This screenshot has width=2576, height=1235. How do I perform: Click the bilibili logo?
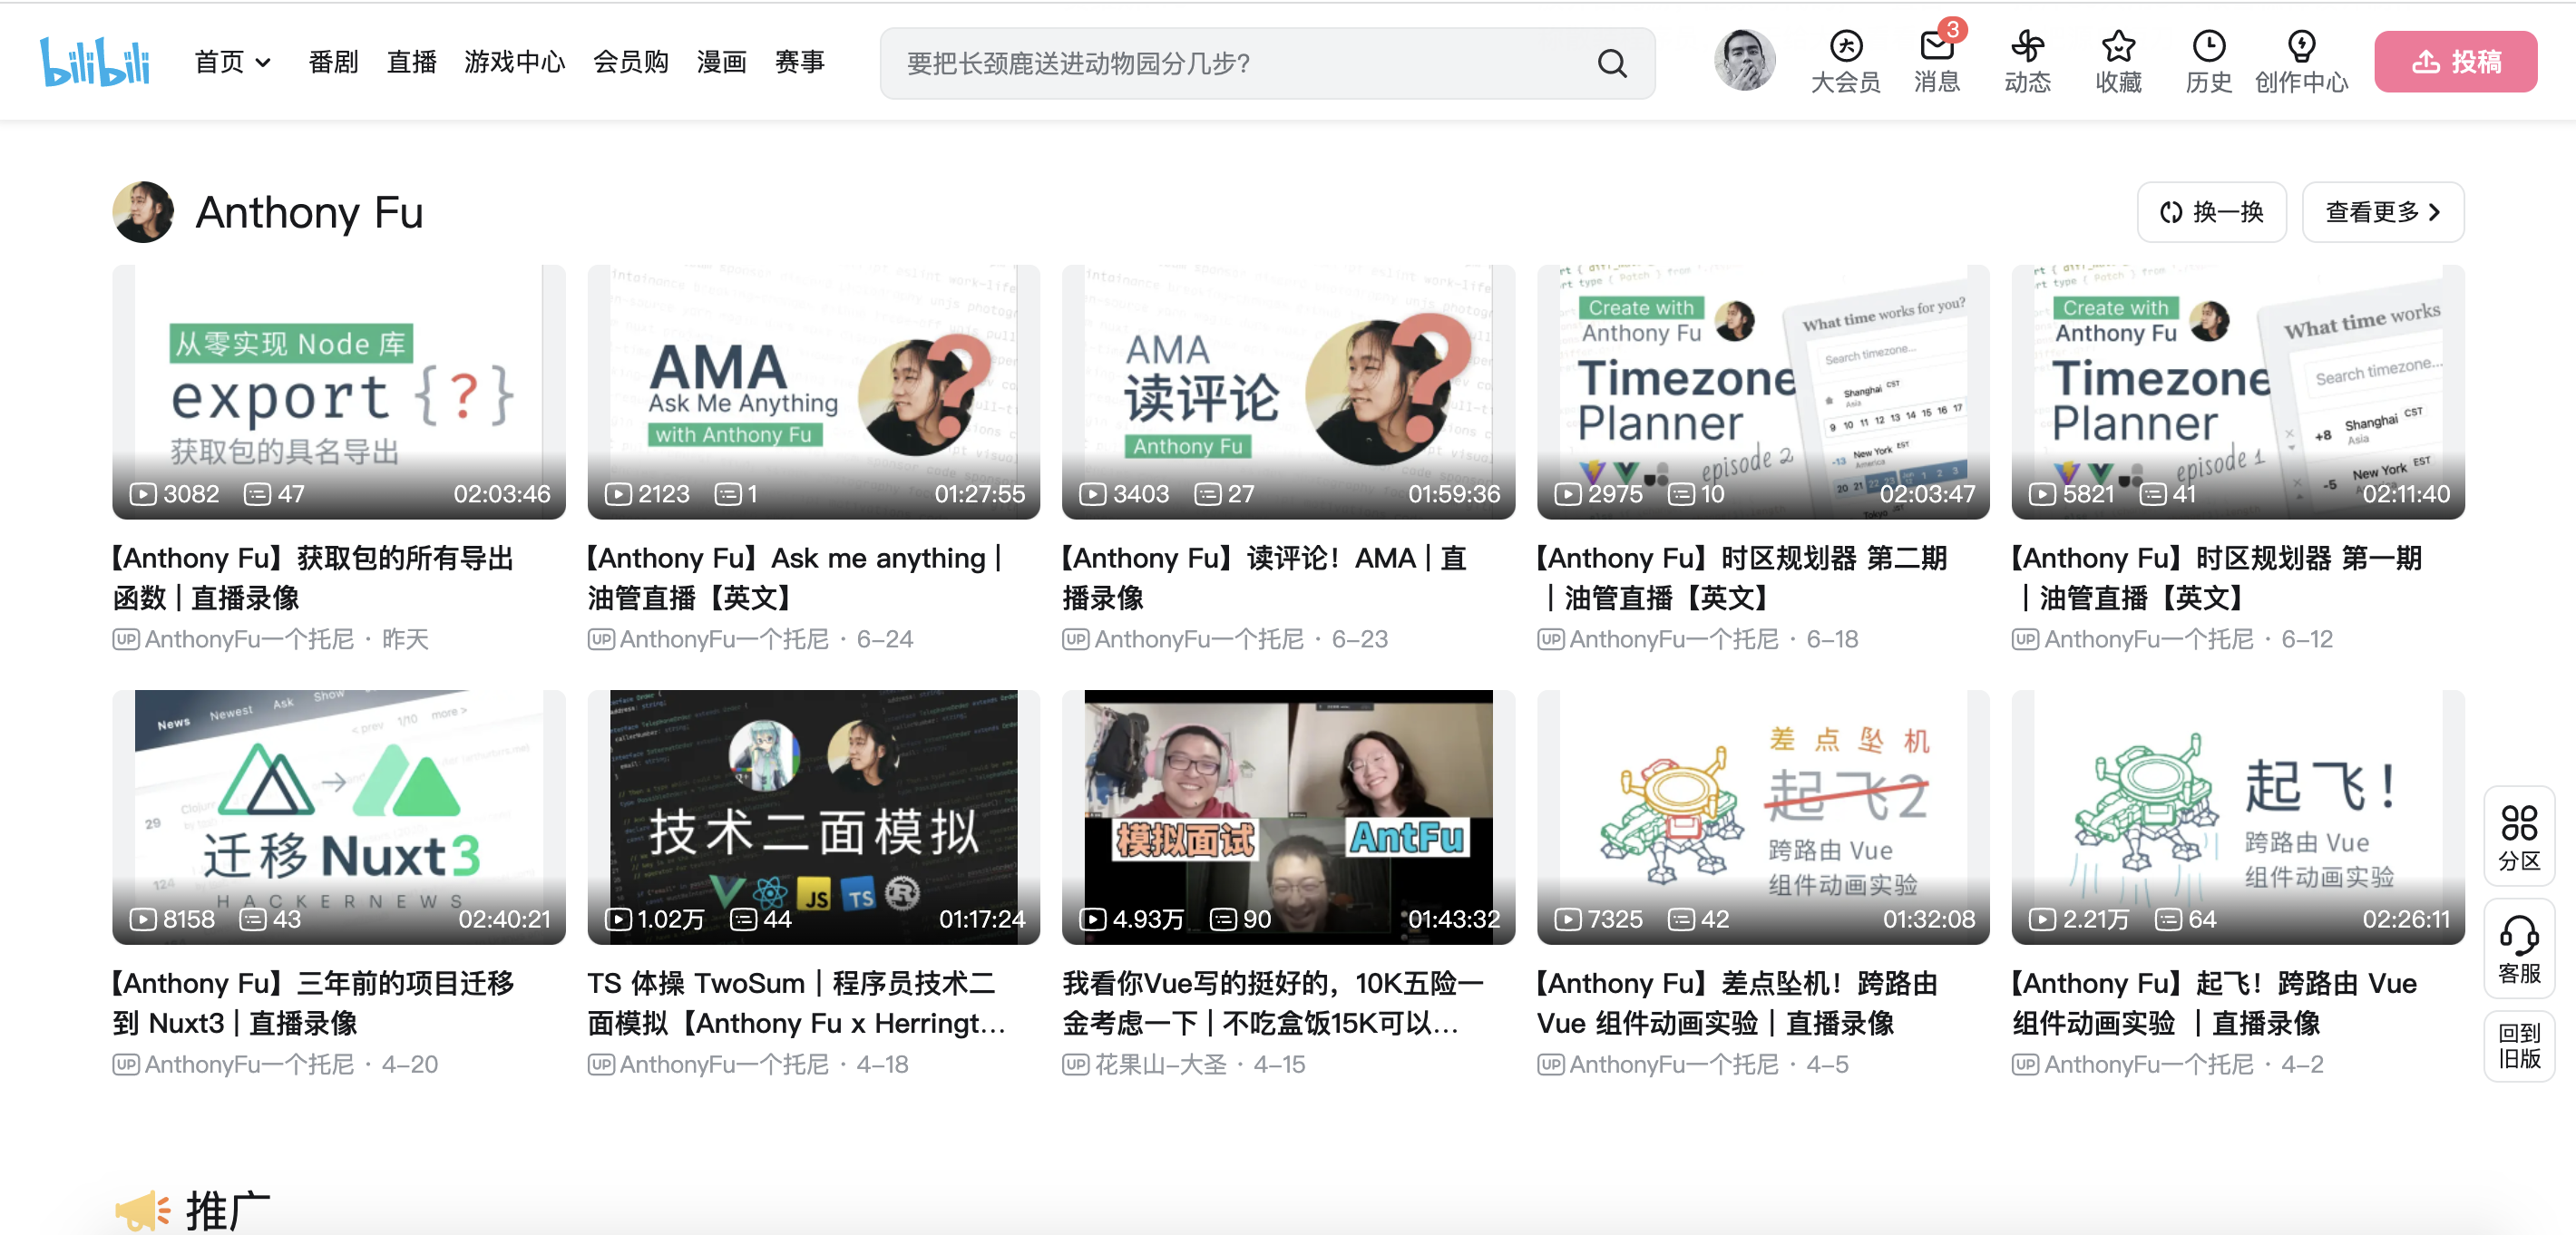pyautogui.click(x=94, y=62)
